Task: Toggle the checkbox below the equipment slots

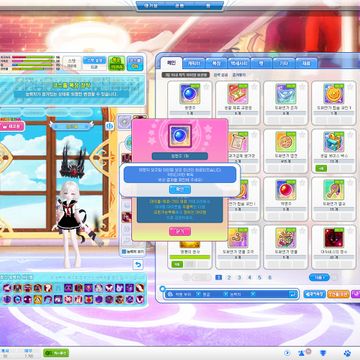Action: (124, 251)
